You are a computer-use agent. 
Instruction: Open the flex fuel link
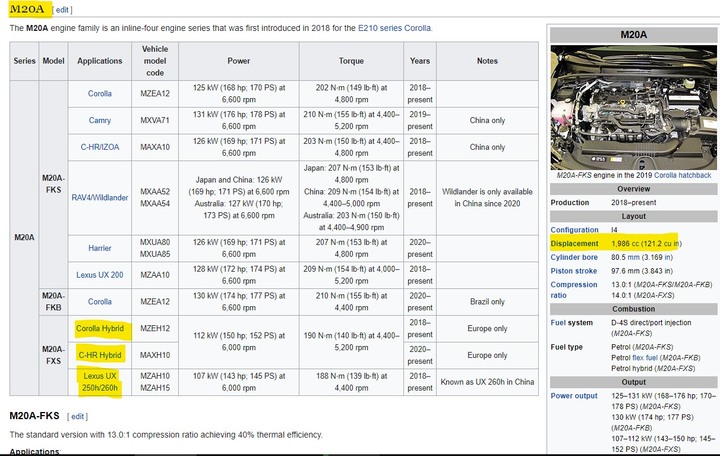click(644, 358)
